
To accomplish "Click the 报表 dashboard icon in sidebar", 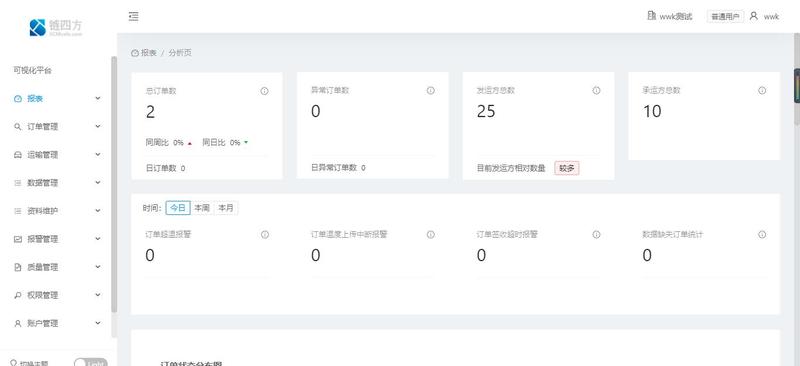I will (x=18, y=99).
